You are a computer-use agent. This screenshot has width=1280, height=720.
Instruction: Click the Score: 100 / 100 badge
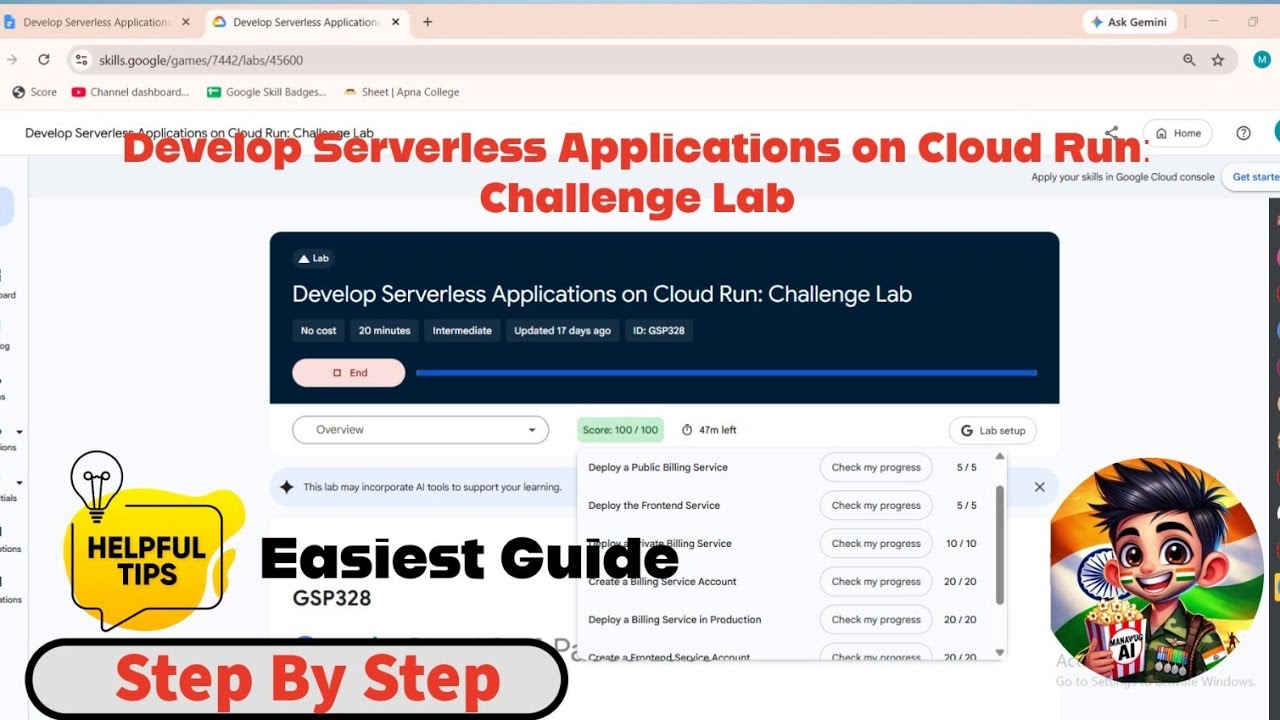620,430
